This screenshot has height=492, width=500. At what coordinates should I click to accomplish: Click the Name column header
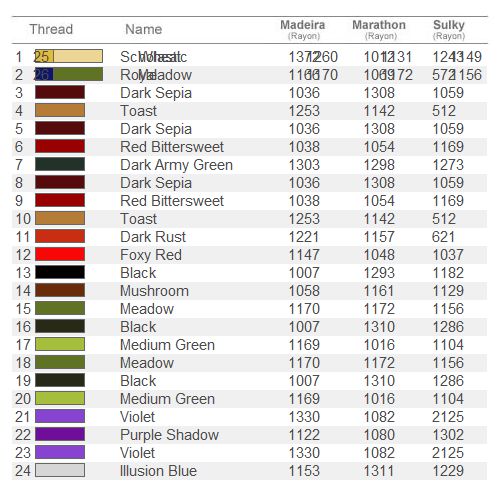click(144, 29)
